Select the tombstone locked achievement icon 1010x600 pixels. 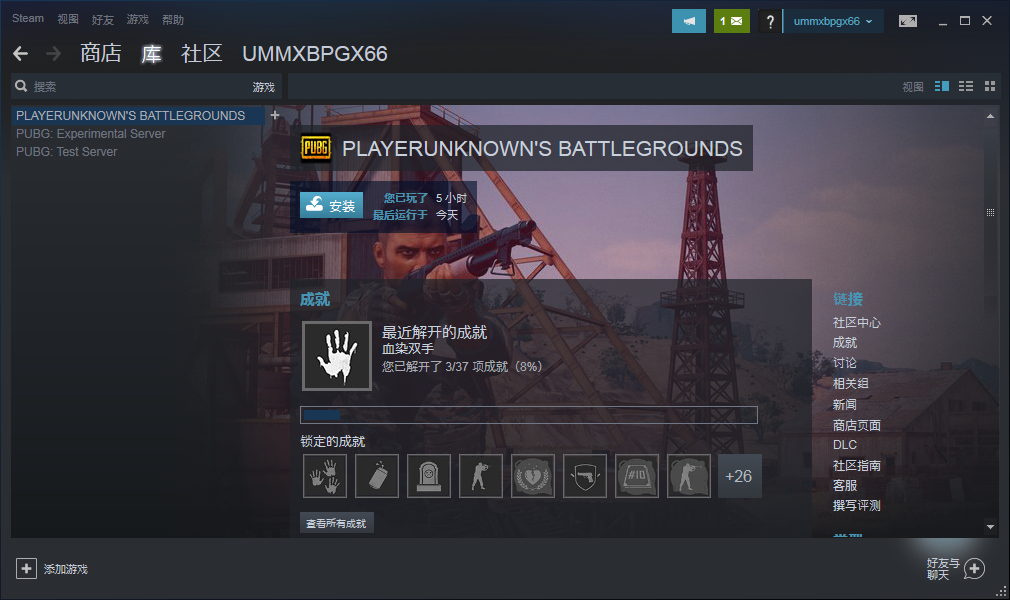click(429, 476)
